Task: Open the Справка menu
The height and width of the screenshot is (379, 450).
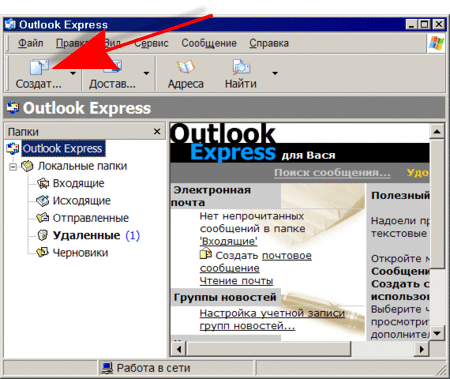Action: pos(269,43)
